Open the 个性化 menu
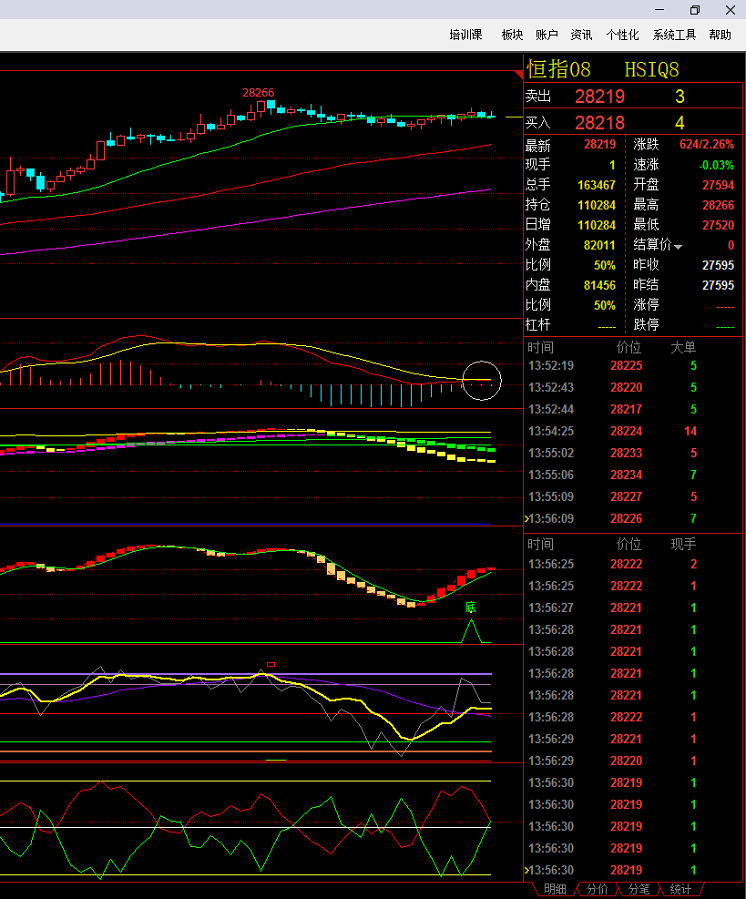Image resolution: width=746 pixels, height=899 pixels. click(622, 34)
